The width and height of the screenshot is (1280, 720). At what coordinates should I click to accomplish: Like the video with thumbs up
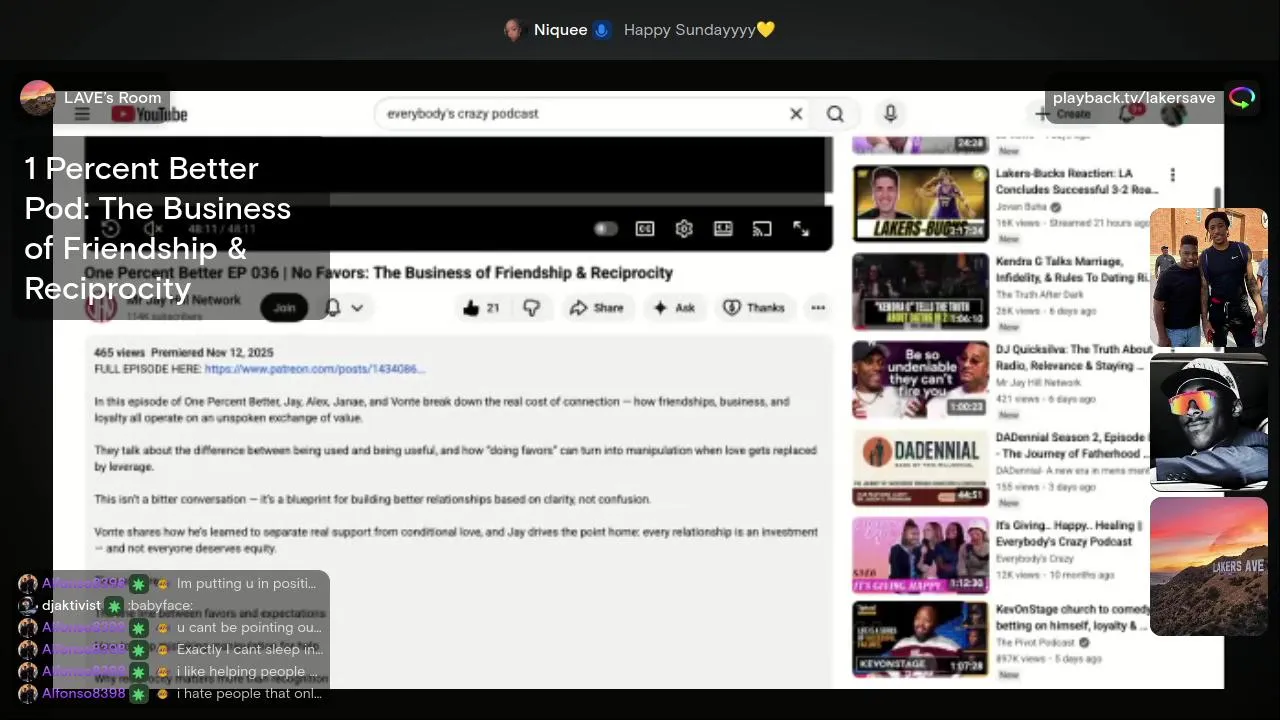[x=480, y=308]
